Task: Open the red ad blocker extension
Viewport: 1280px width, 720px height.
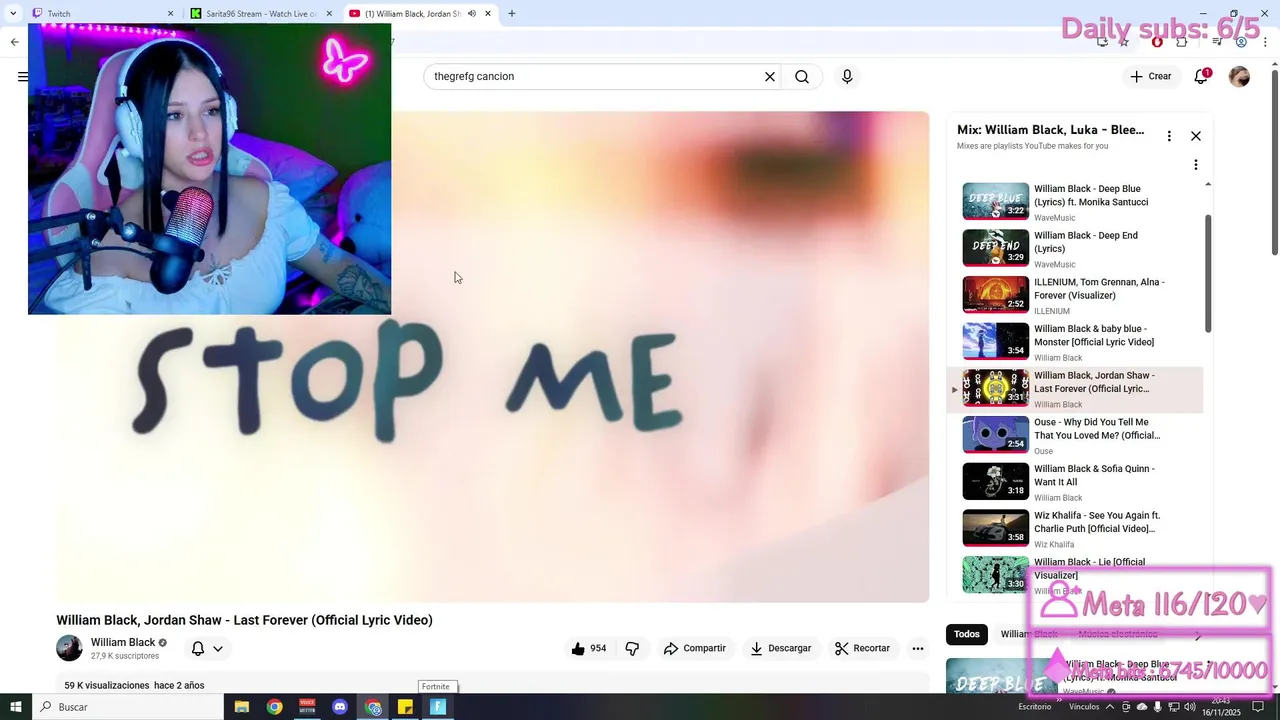Action: 1157,42
